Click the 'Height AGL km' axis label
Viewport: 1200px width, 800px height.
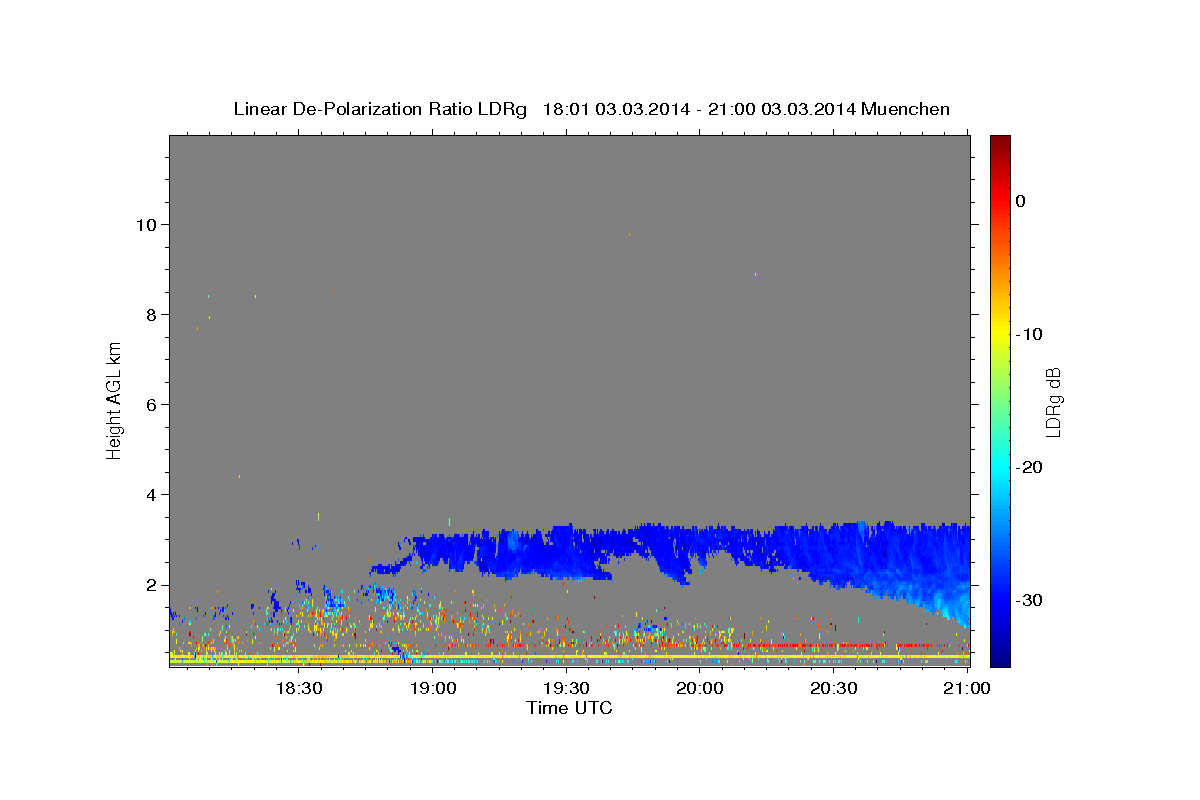coord(114,400)
